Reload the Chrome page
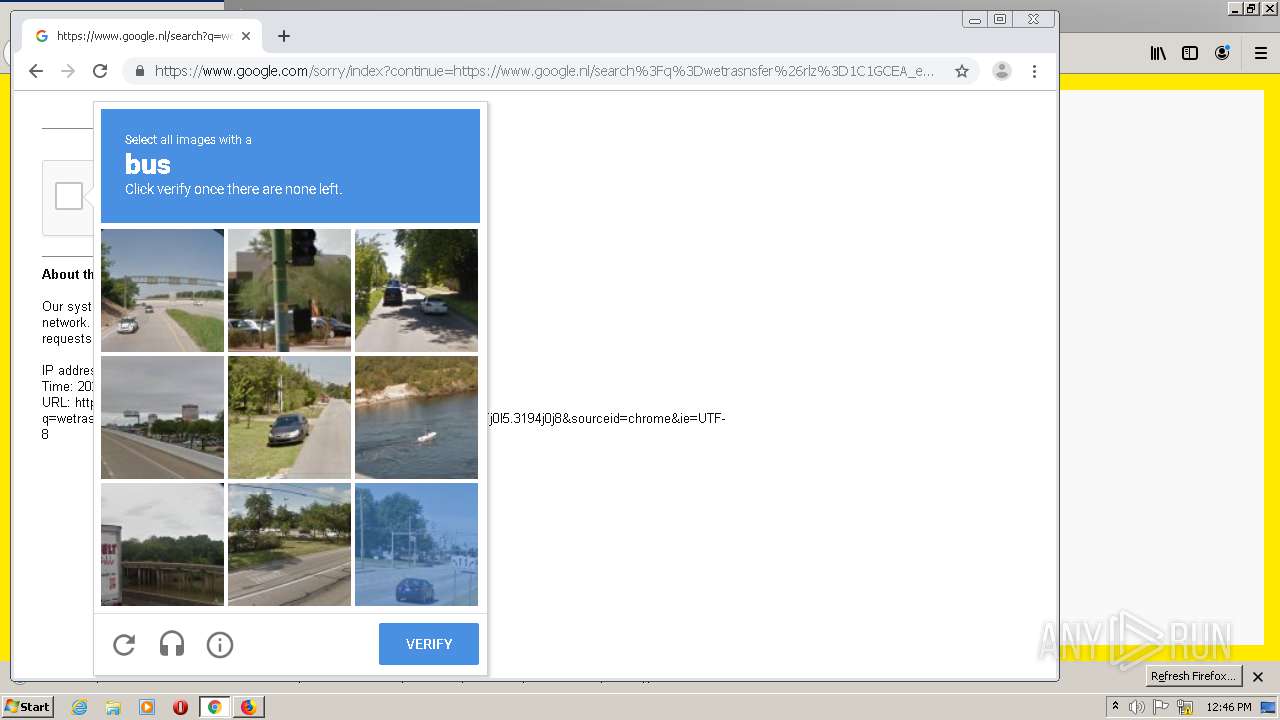This screenshot has height=720, width=1280. (x=100, y=71)
